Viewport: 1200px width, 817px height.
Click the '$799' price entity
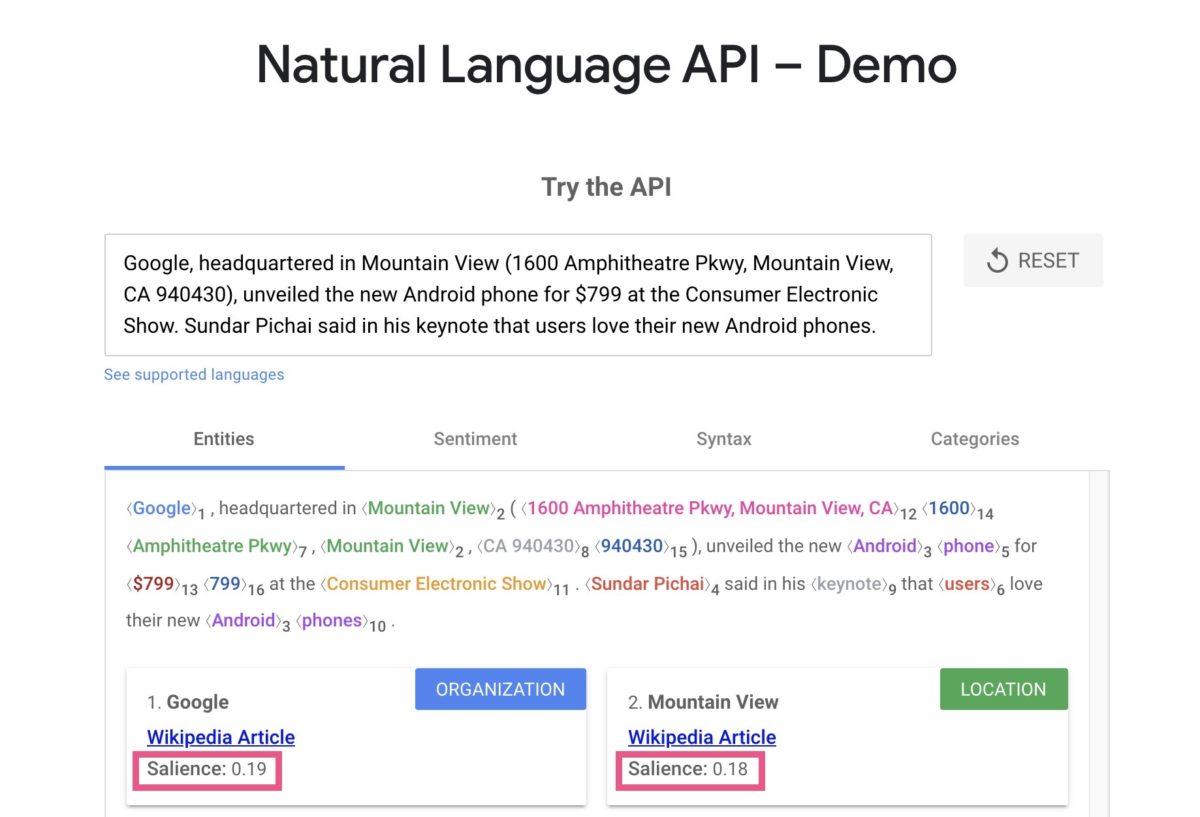tap(151, 584)
